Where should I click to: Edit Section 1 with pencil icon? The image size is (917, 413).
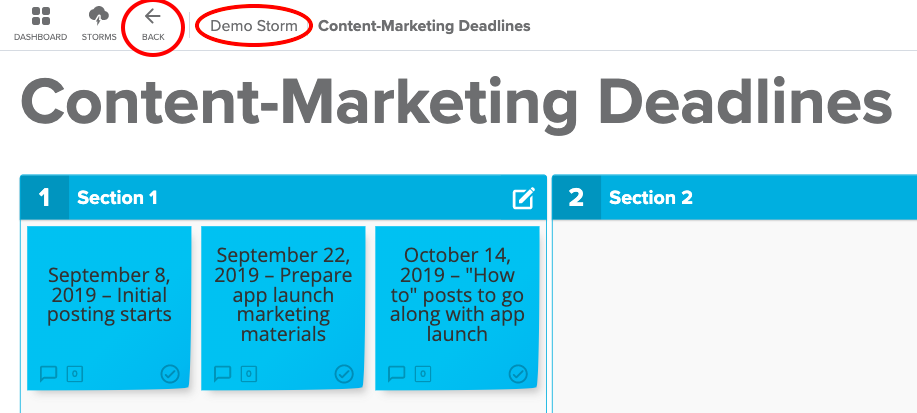point(523,198)
